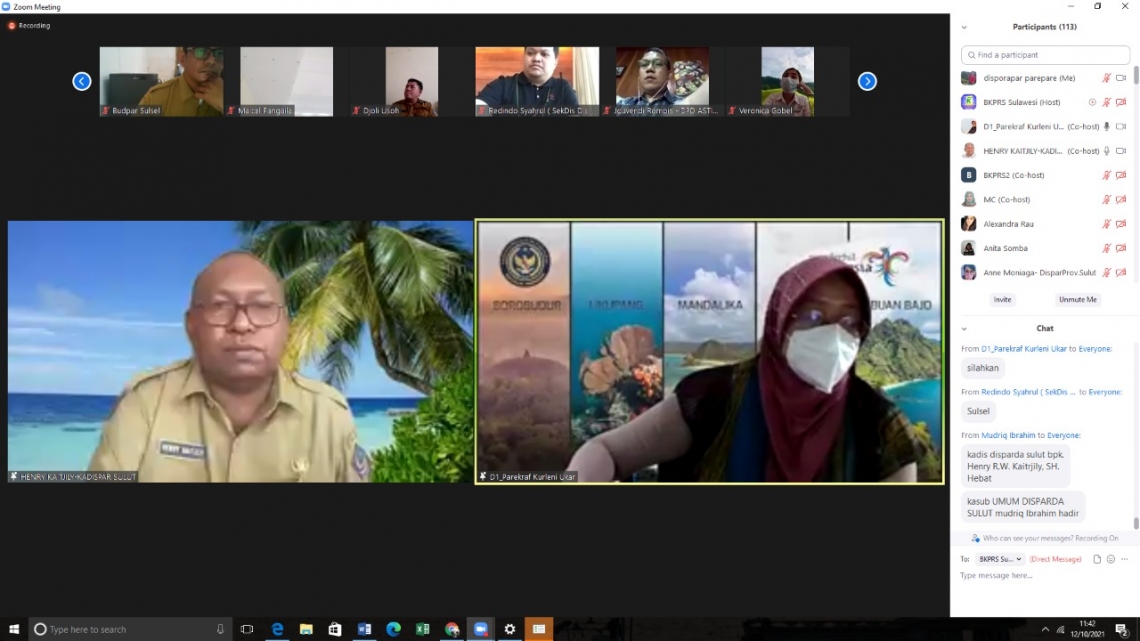Click Anita Somba camera-off icon
The width and height of the screenshot is (1140, 641).
click(x=1121, y=249)
